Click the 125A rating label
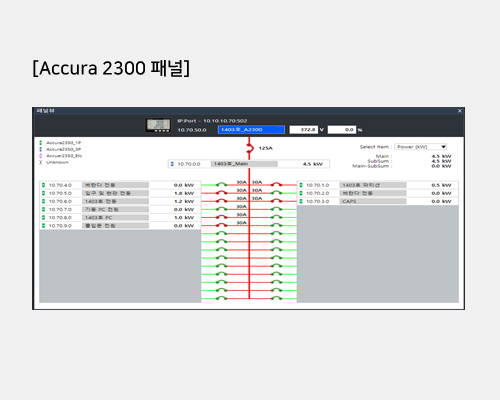500x400 pixels. pyautogui.click(x=266, y=148)
